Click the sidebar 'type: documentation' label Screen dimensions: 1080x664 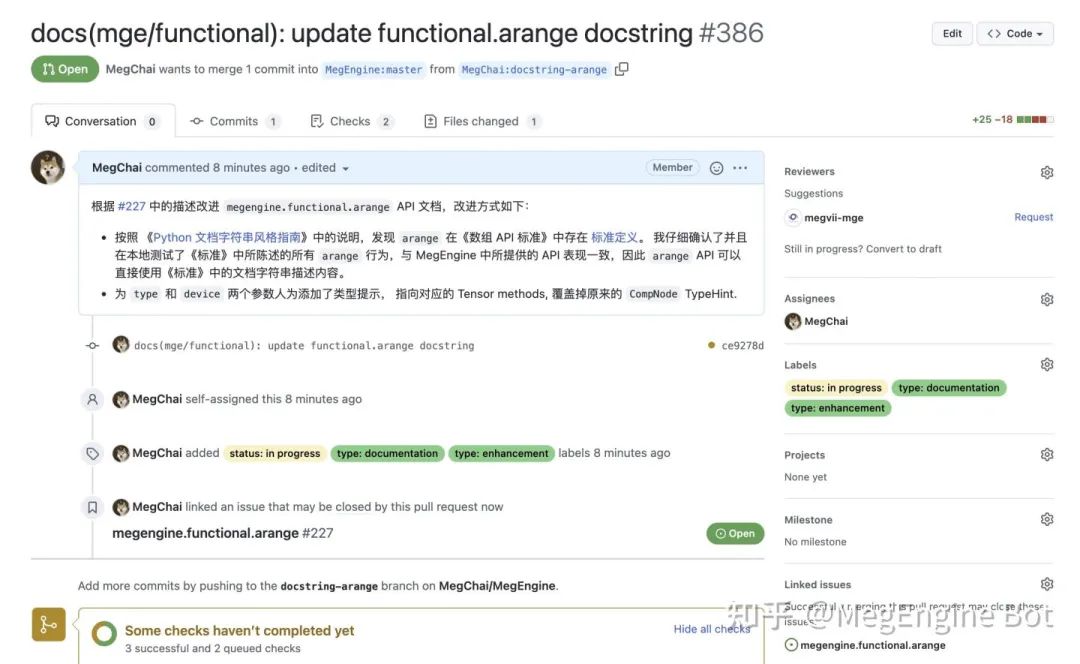click(948, 388)
